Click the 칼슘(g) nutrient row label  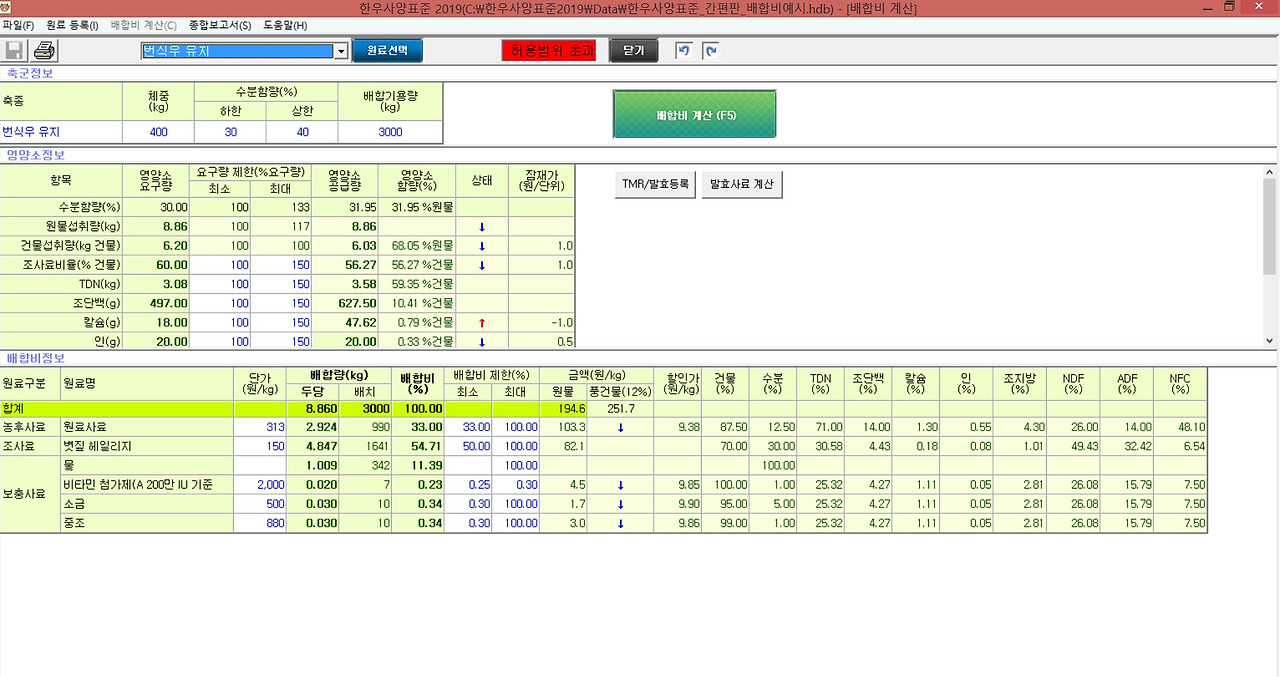(61, 322)
